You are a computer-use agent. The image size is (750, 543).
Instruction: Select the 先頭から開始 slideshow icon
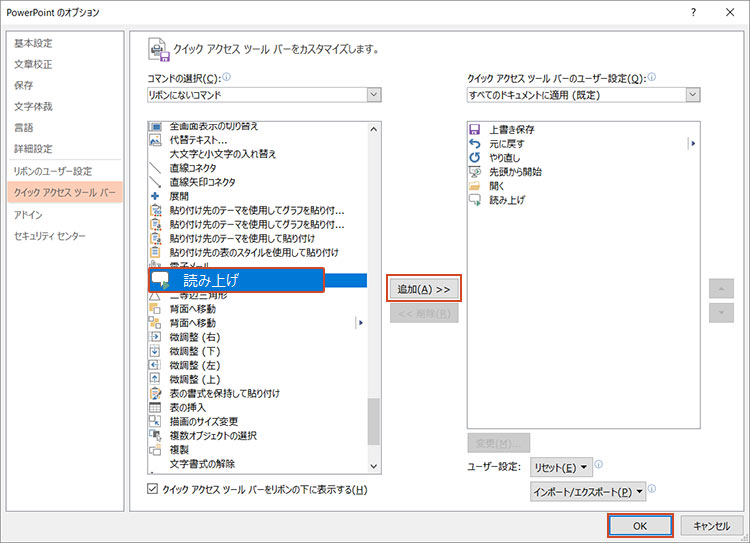click(475, 172)
